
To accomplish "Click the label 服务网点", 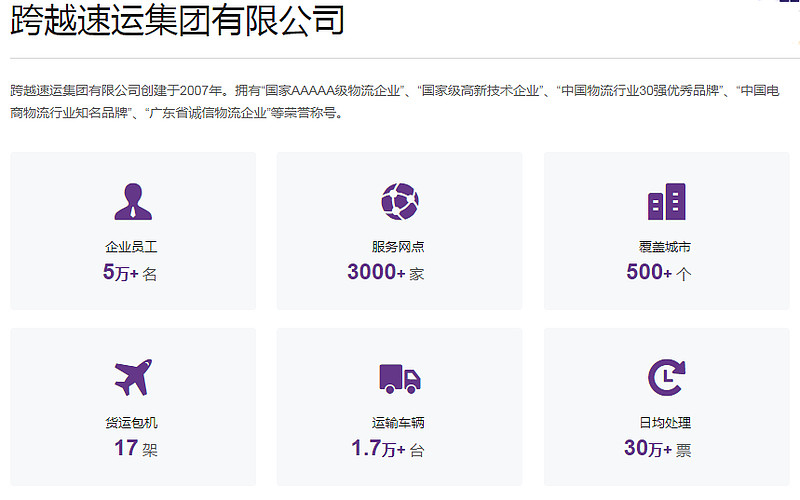I will point(398,247).
